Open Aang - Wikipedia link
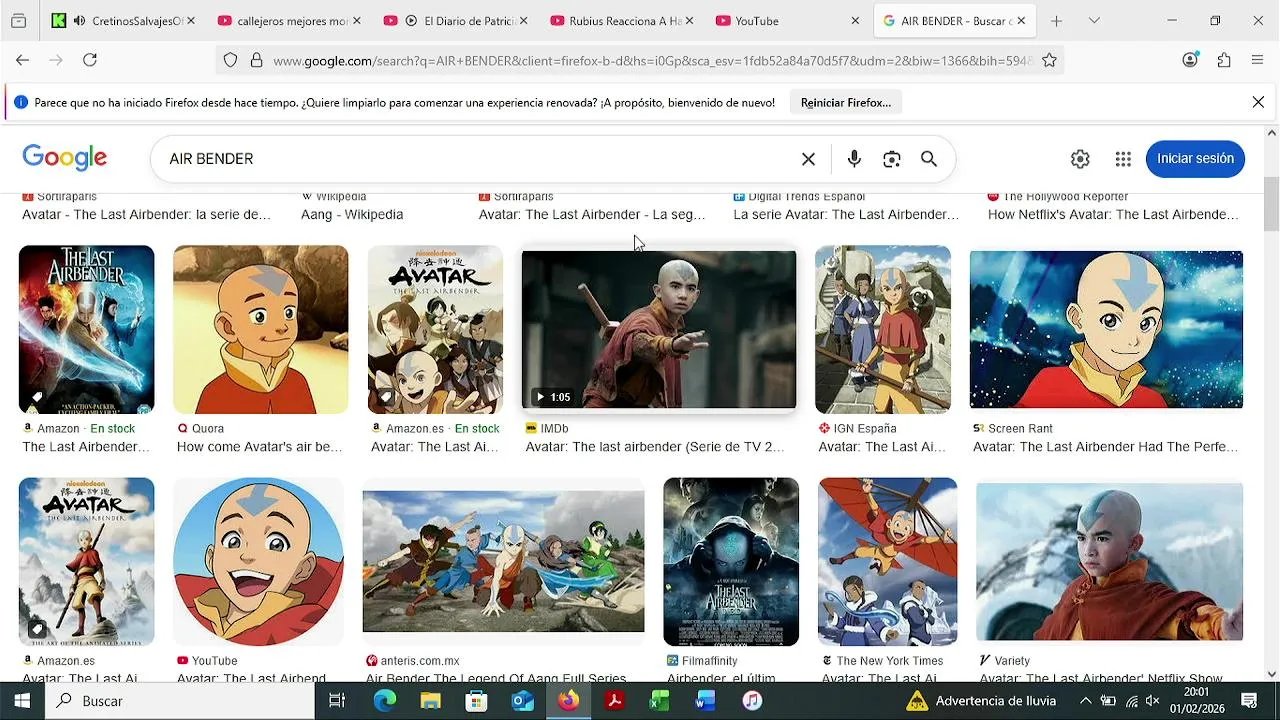Image resolution: width=1280 pixels, height=720 pixels. point(352,215)
